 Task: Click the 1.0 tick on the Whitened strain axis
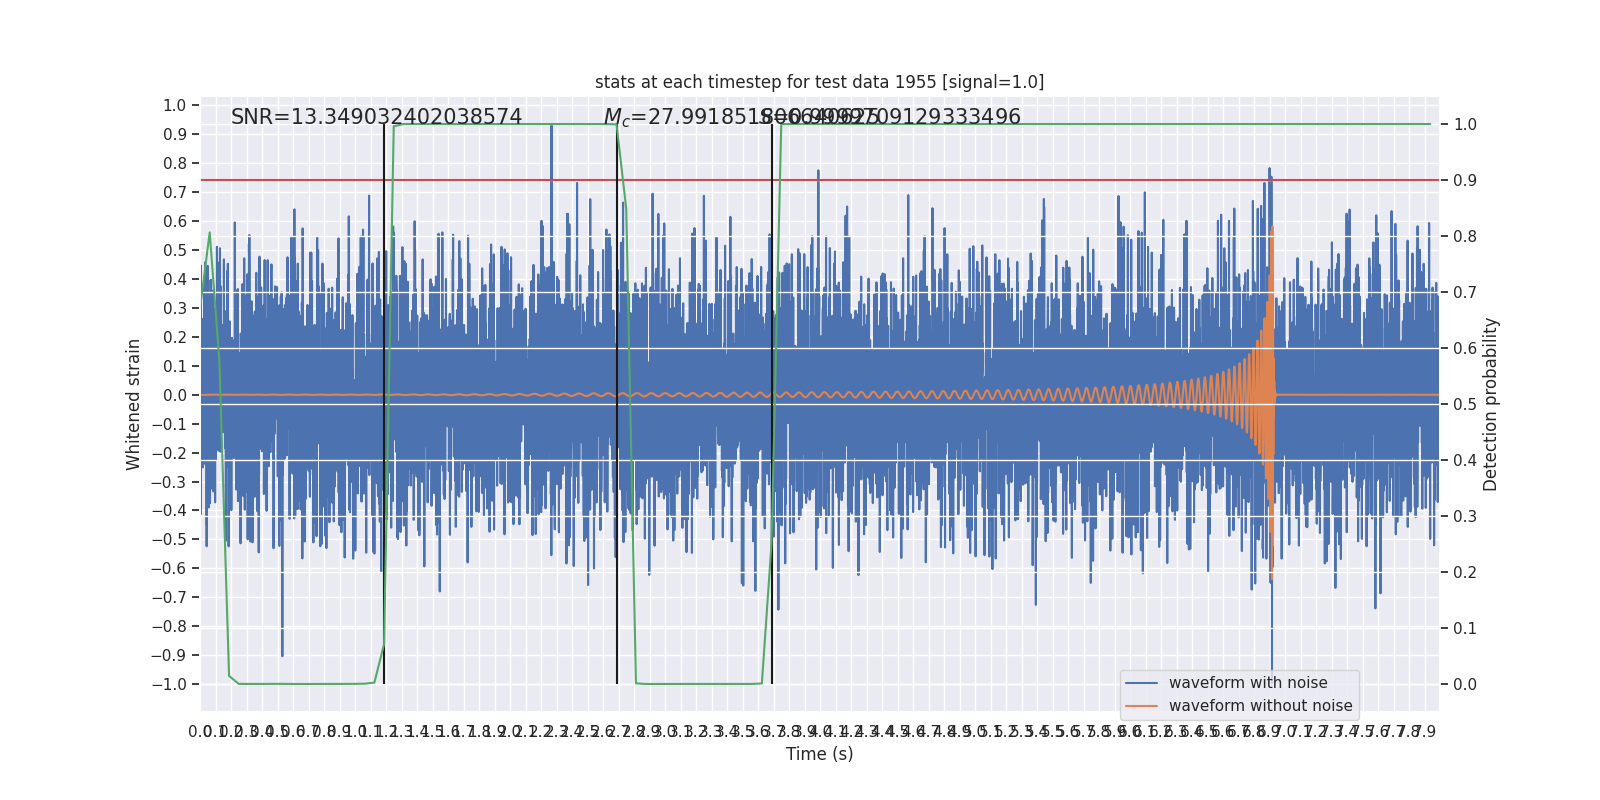coord(174,105)
